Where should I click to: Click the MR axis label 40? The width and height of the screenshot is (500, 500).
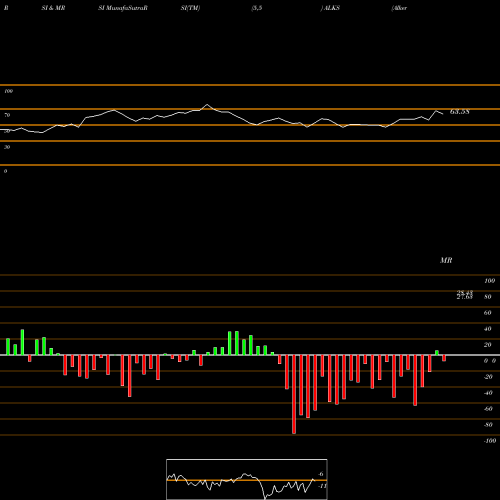487,329
